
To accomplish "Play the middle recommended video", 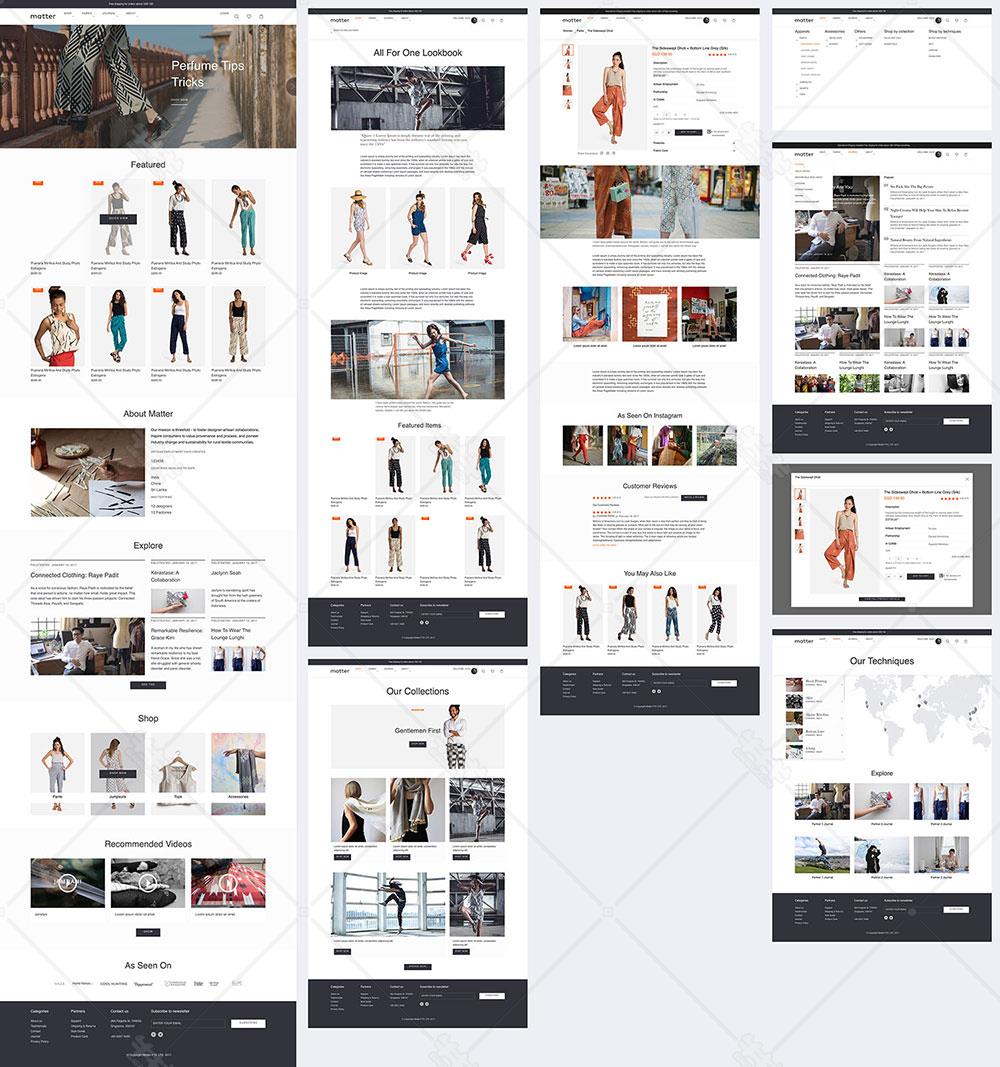I will pos(147,883).
